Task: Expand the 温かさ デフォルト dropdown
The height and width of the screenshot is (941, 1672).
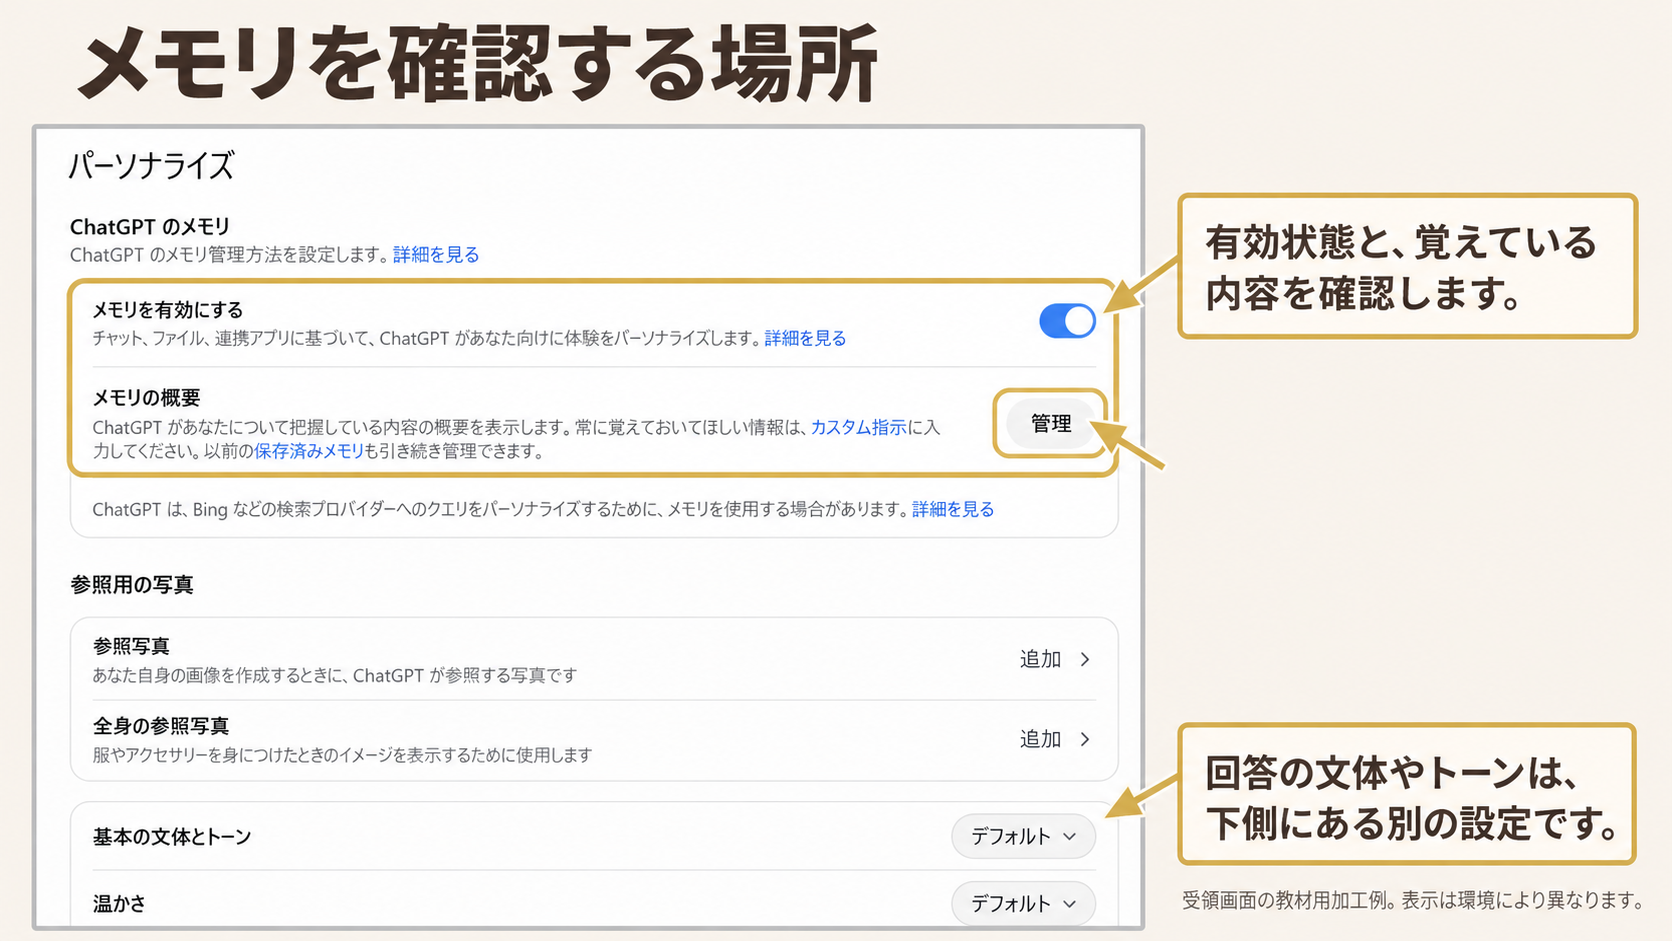Action: pos(1023,903)
